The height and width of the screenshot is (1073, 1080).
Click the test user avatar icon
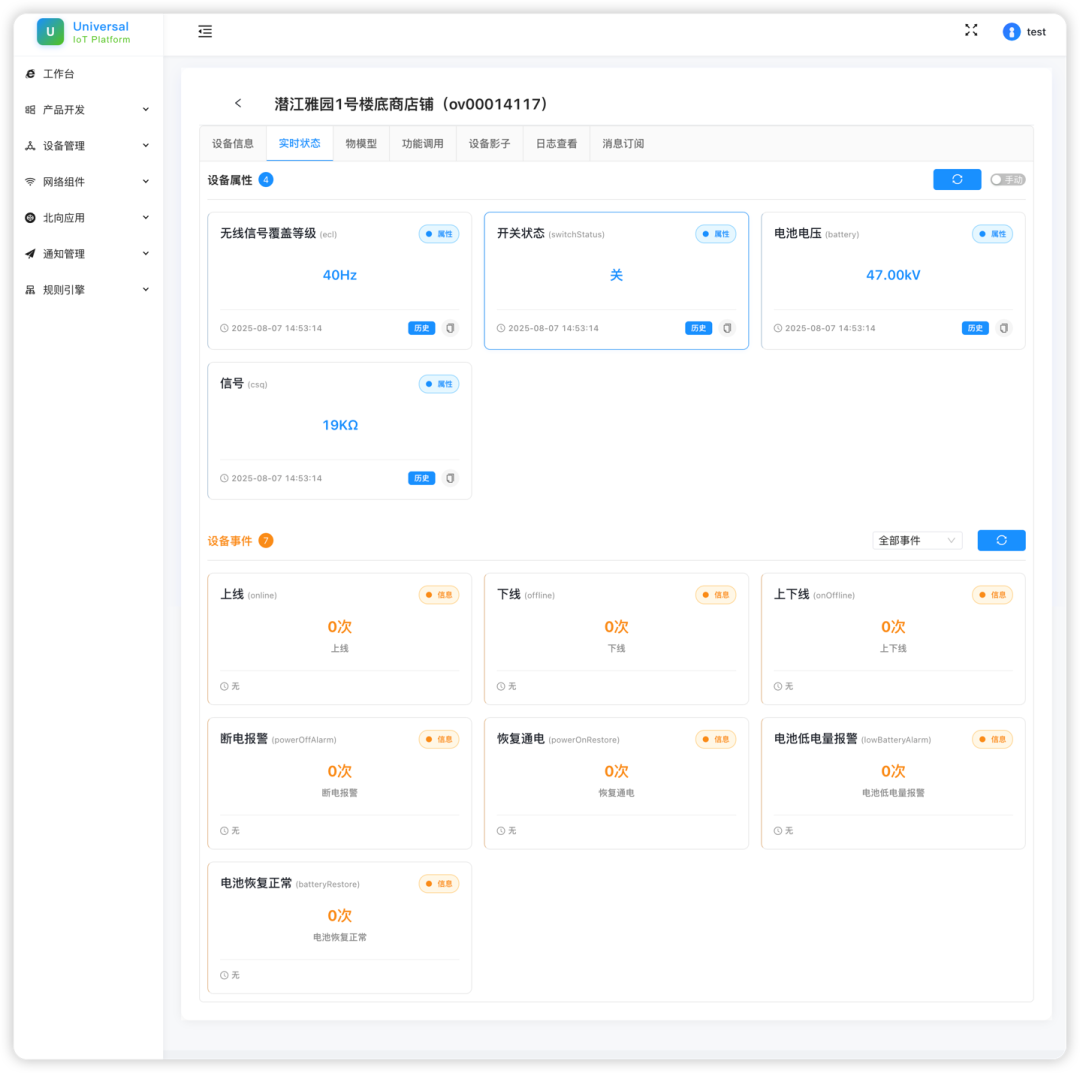click(x=1011, y=32)
